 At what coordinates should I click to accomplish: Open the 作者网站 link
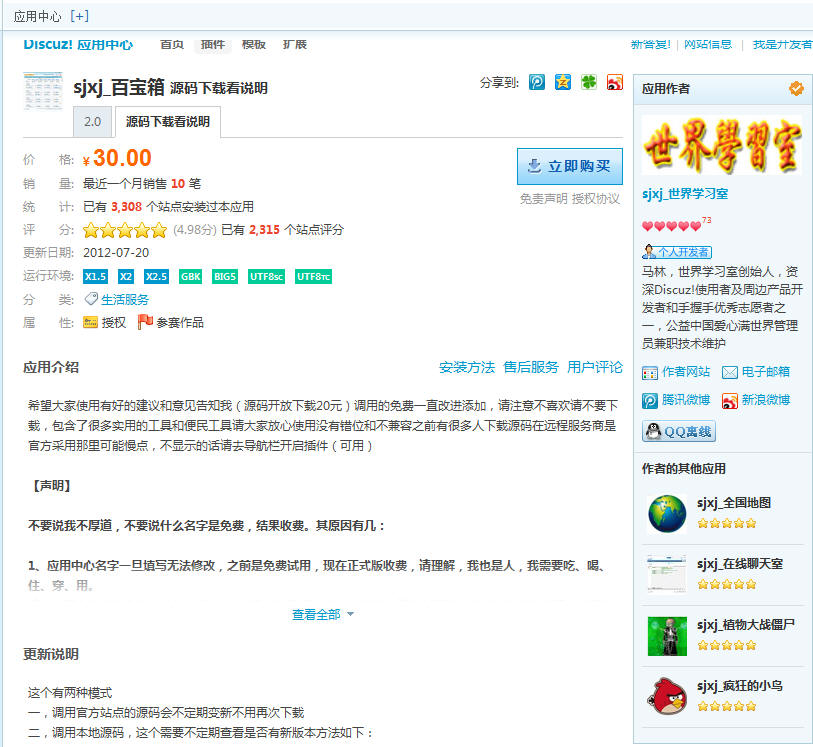point(676,372)
